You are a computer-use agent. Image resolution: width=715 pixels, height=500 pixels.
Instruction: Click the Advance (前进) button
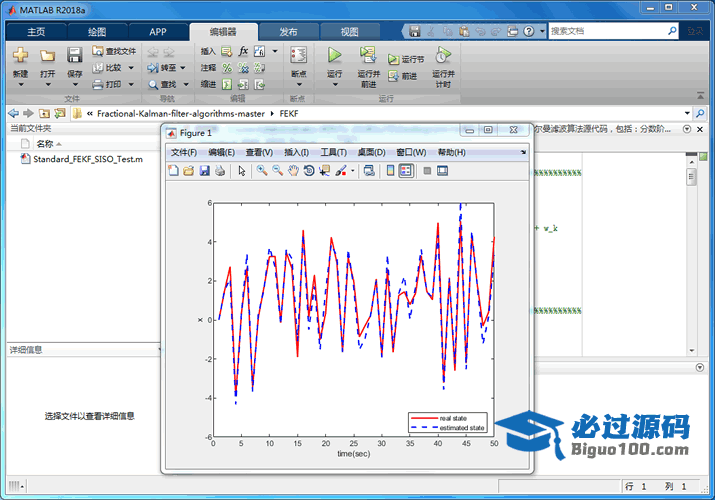tap(403, 76)
